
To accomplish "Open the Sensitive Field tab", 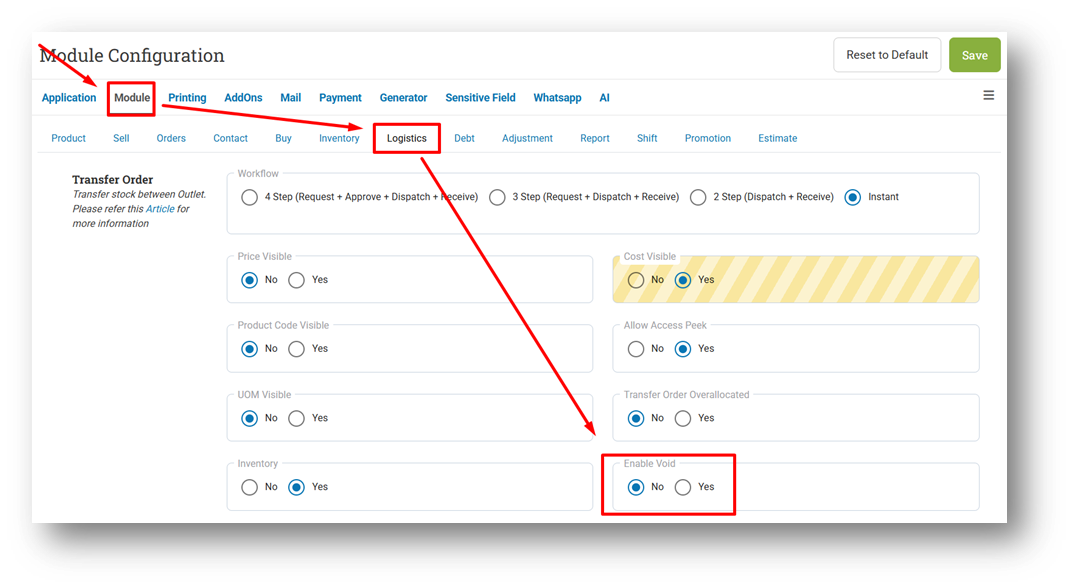I will point(481,98).
